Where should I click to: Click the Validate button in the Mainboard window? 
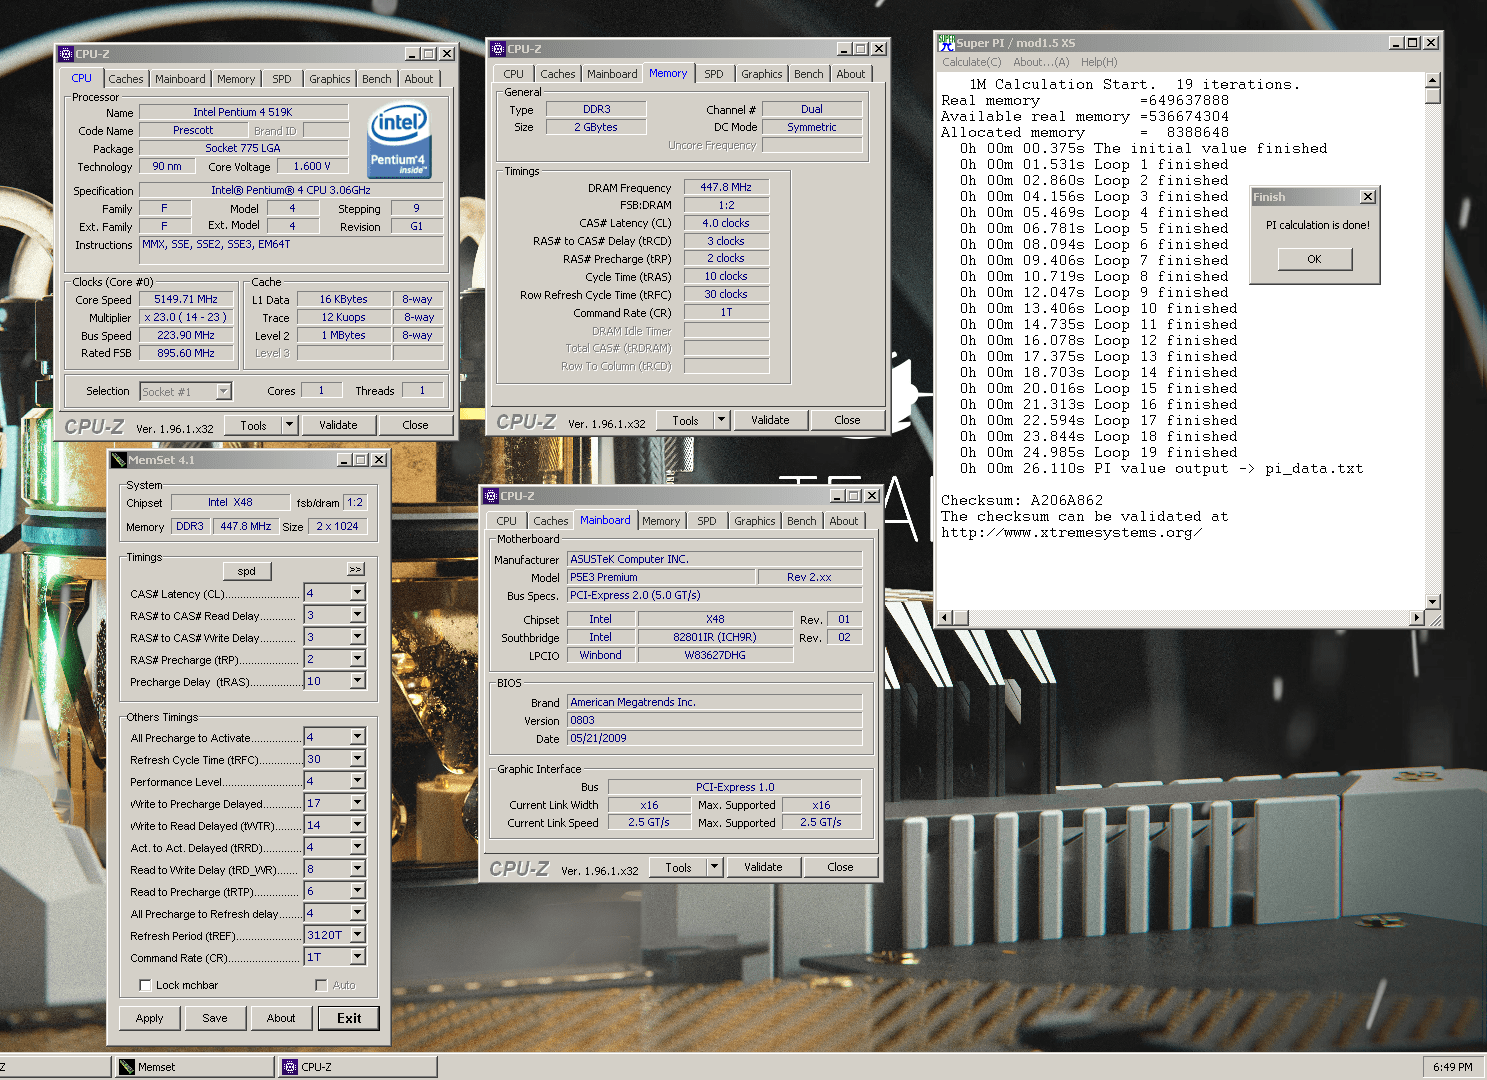tap(763, 867)
